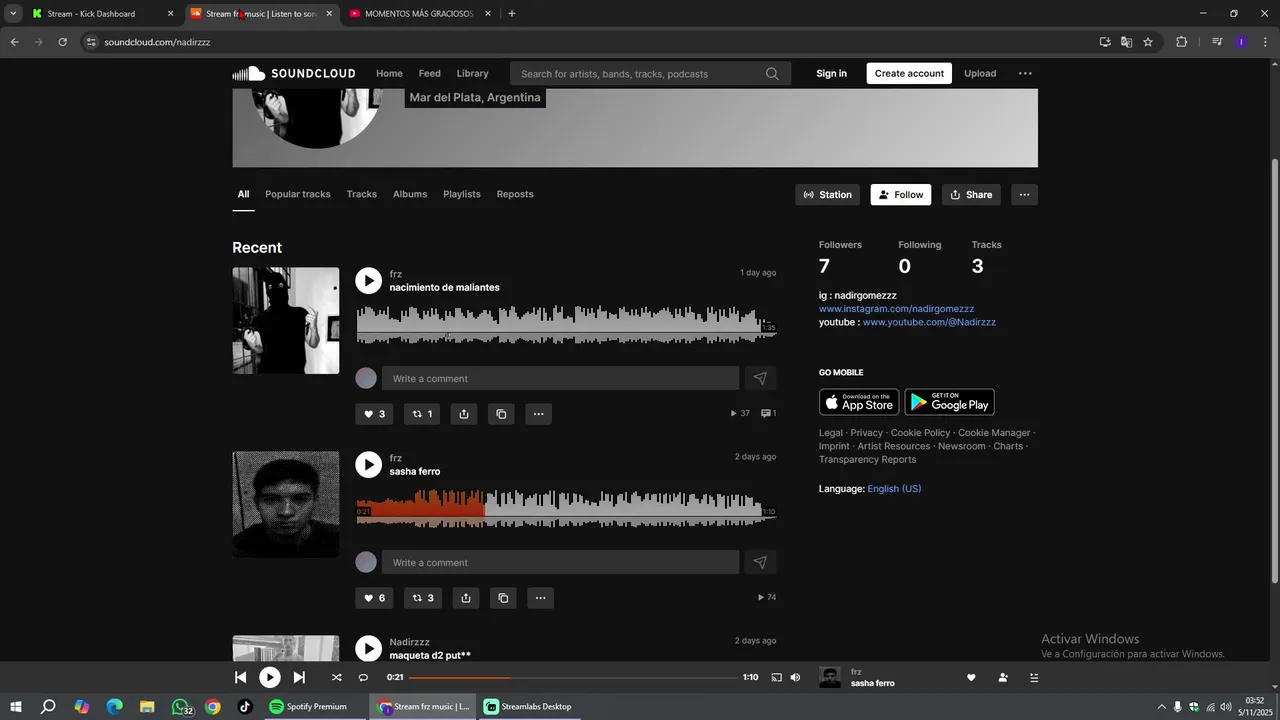This screenshot has height=720, width=1280.
Task: Like current track in player bar
Action: coord(971,677)
